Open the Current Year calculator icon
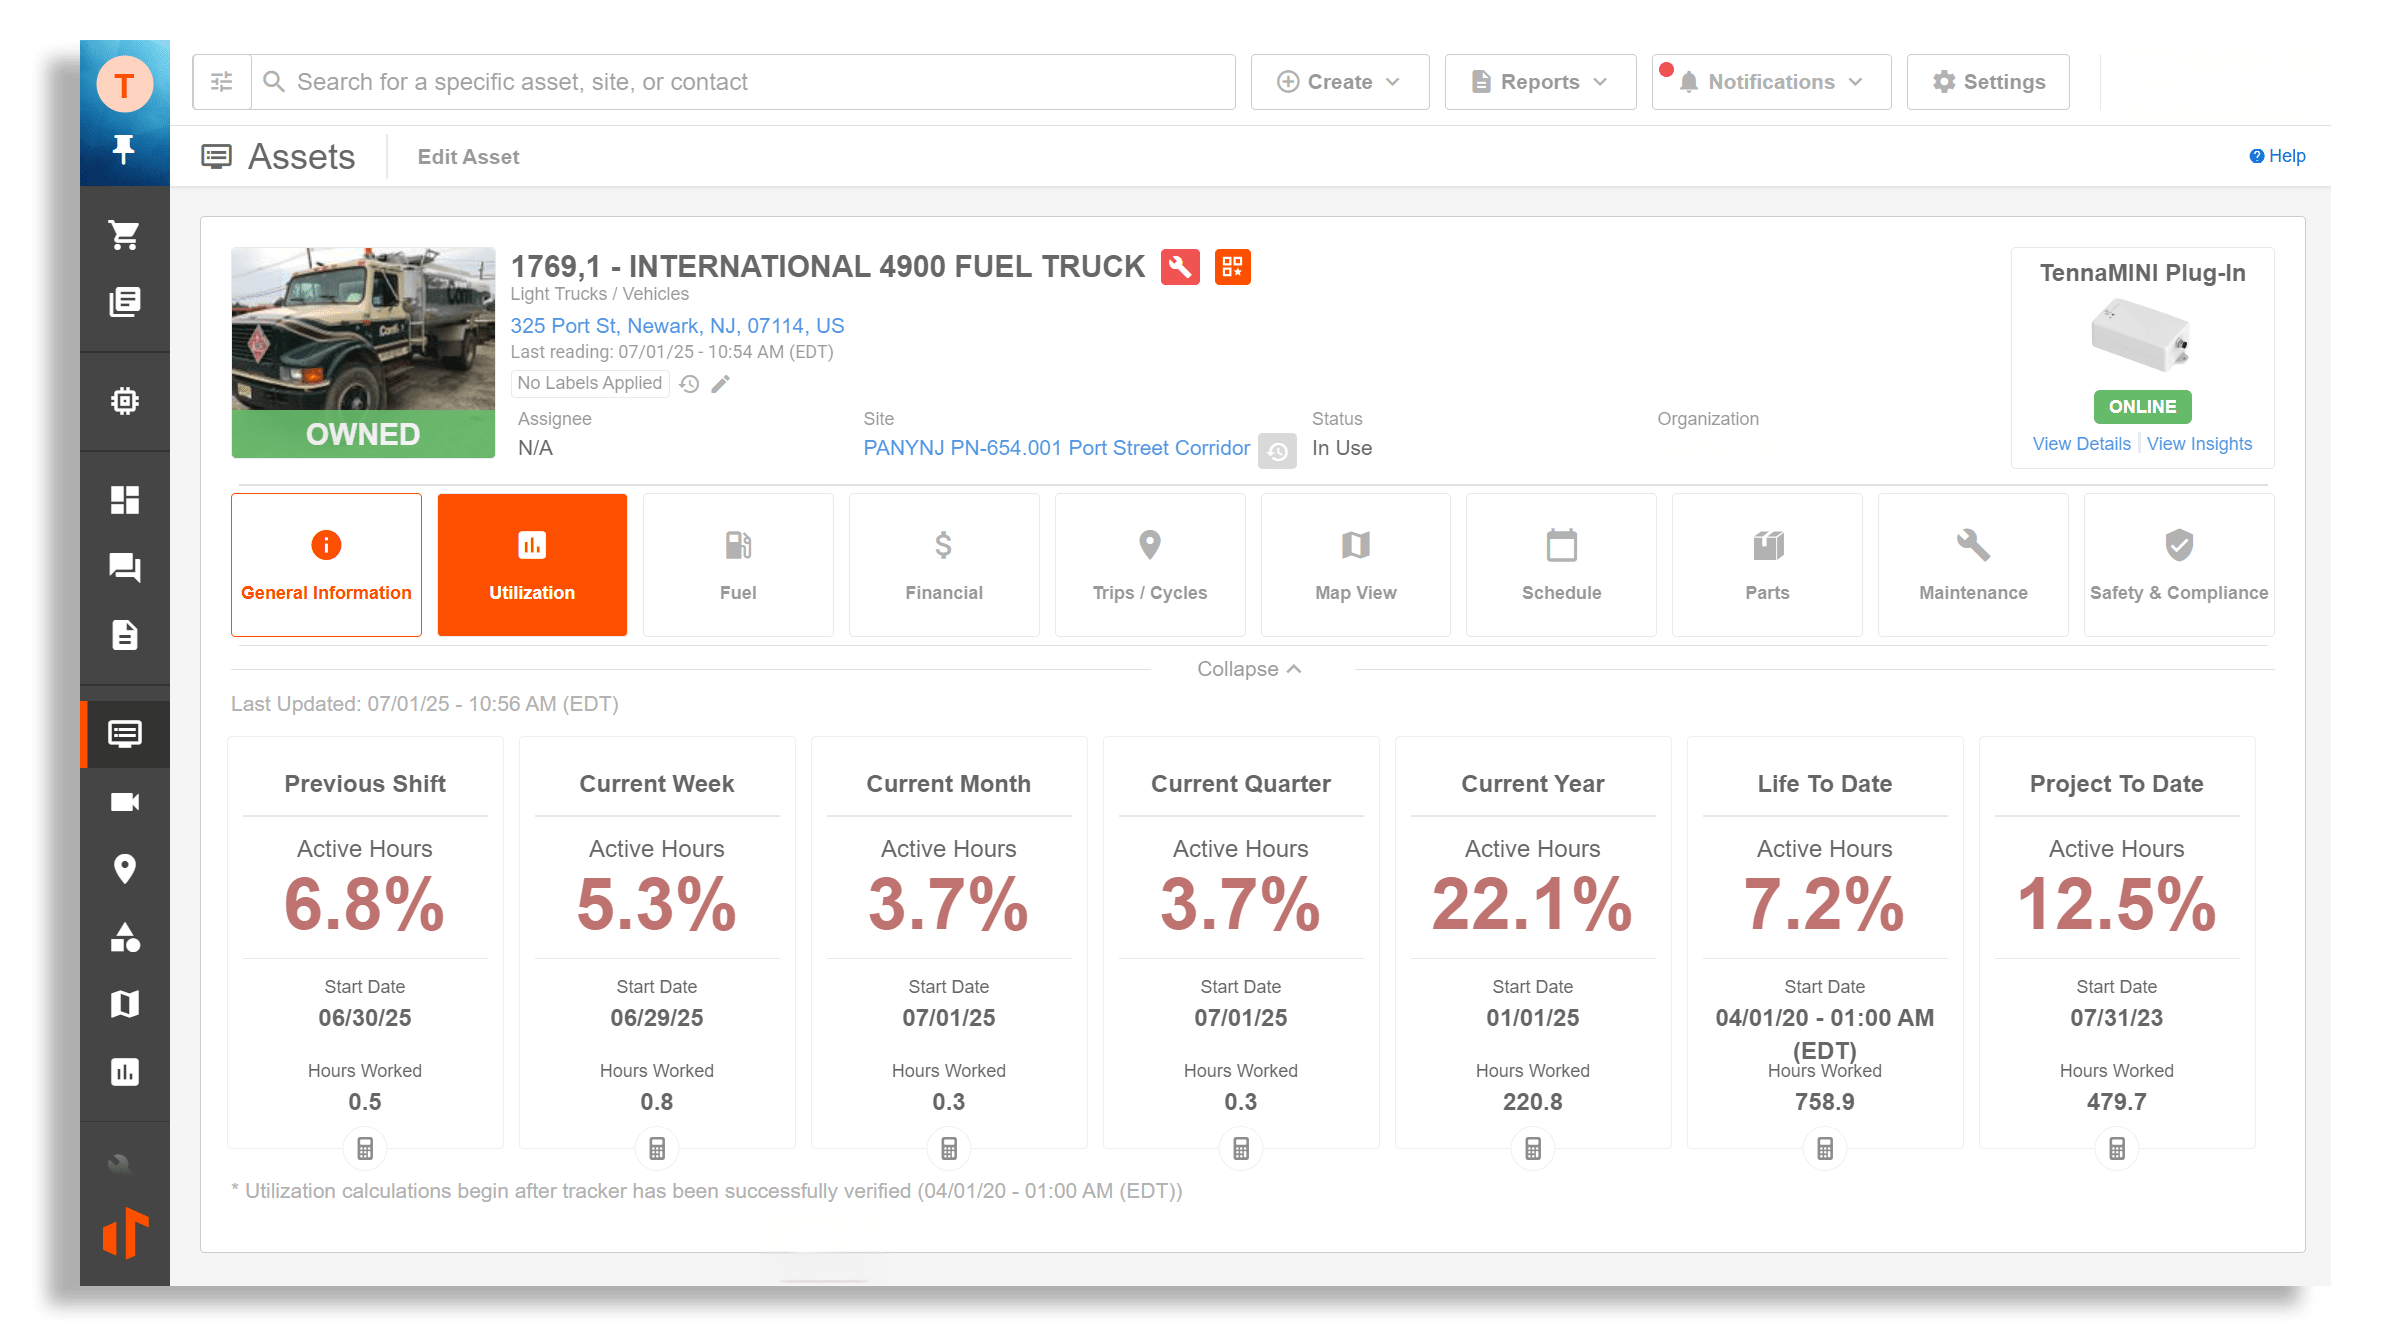The width and height of the screenshot is (2391, 1342). tap(1532, 1149)
